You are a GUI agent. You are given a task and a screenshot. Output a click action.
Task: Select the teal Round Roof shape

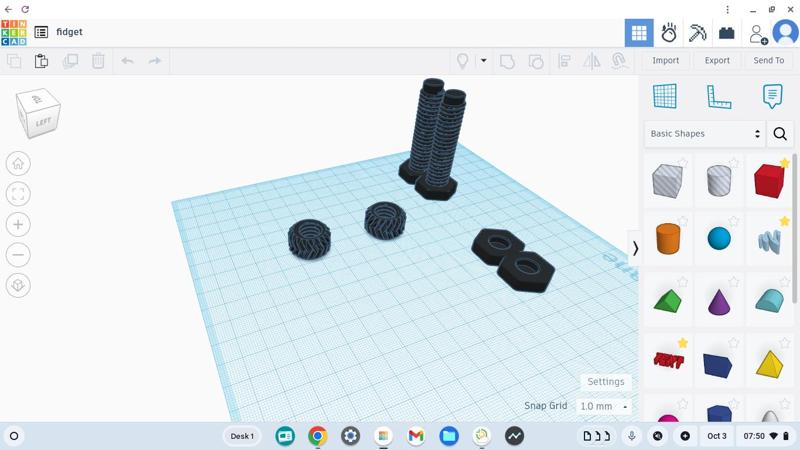[x=769, y=301]
